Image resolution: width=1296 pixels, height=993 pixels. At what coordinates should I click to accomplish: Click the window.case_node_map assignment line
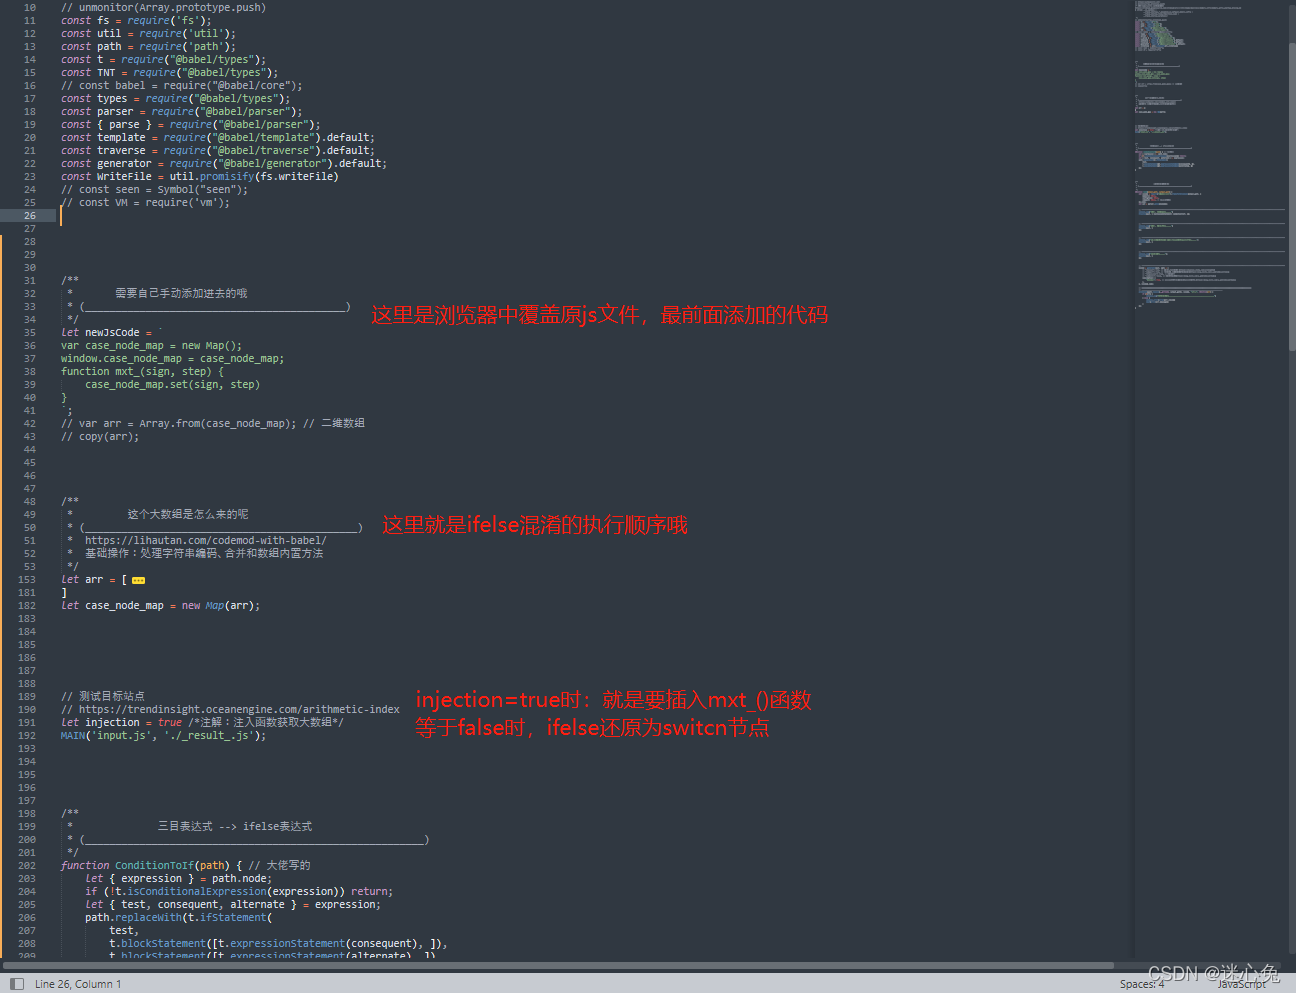[172, 358]
